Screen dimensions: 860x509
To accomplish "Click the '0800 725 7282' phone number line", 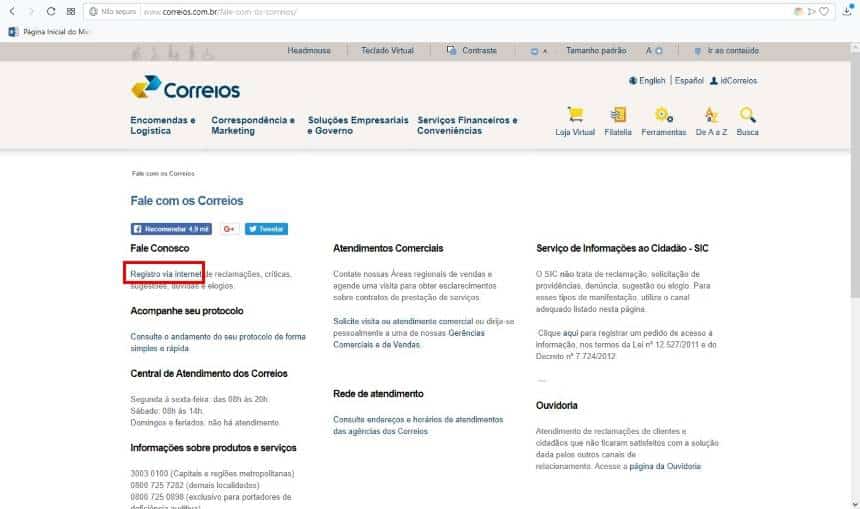I will pos(195,485).
